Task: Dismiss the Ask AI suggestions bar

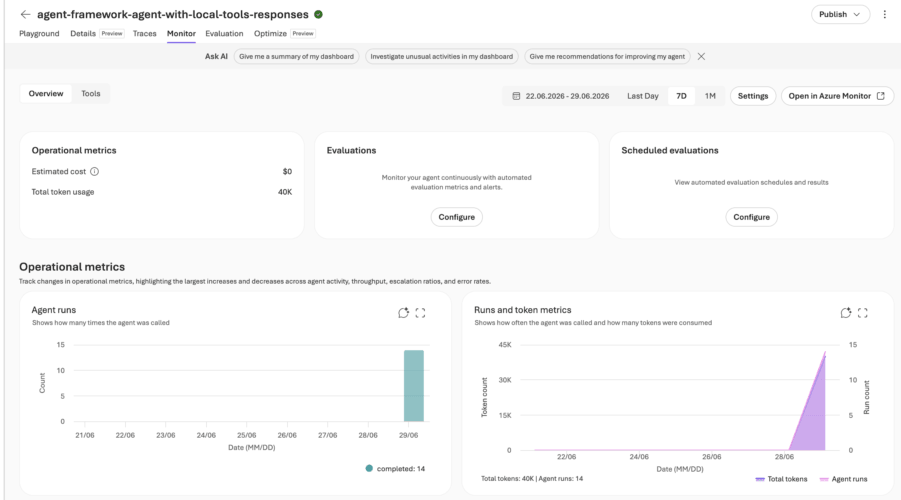Action: click(701, 56)
